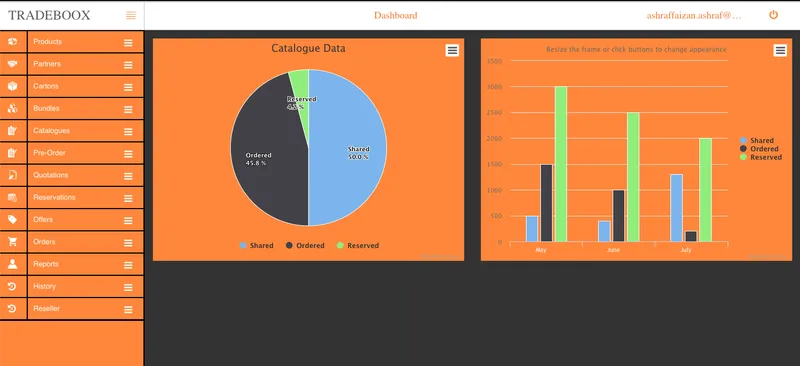
Task: Toggle sidebar with header hamburger icon
Action: [x=131, y=15]
